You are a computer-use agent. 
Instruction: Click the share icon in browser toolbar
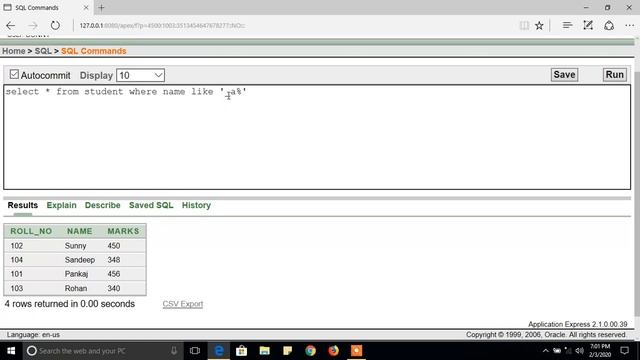point(609,25)
